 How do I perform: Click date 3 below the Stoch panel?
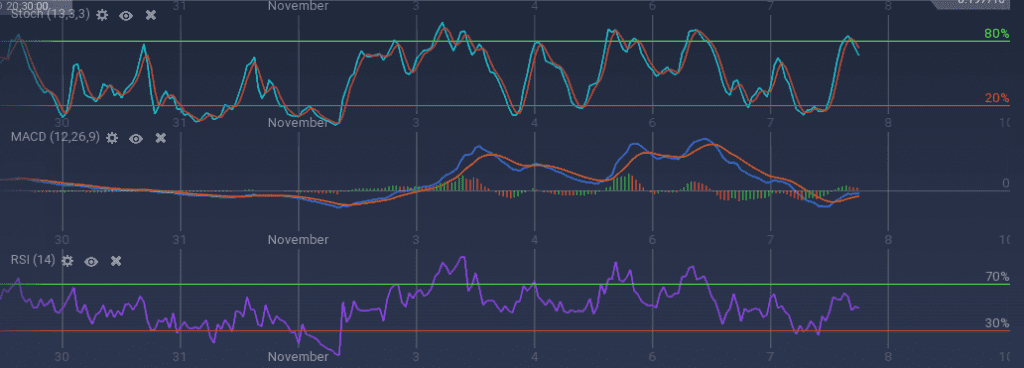click(416, 123)
